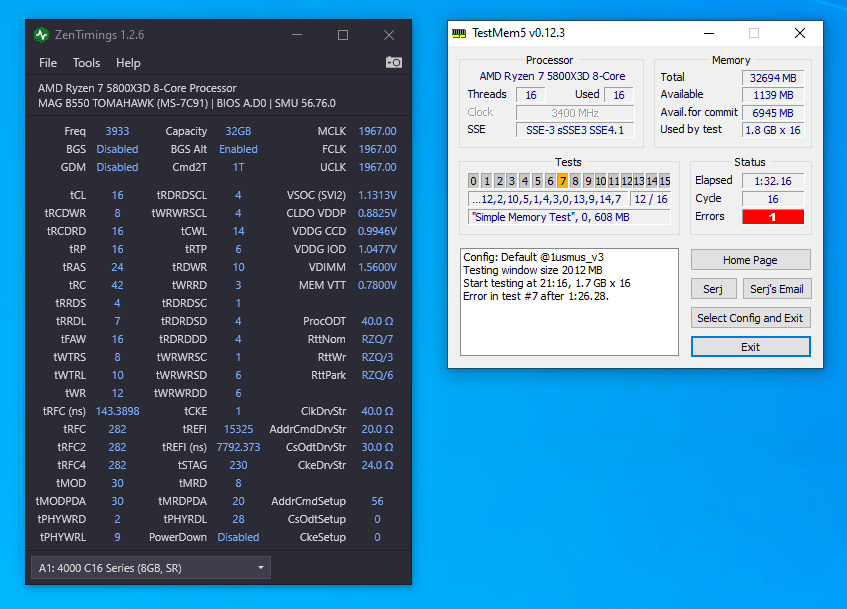Open the Help menu in ZenTimings
Image resolution: width=847 pixels, height=609 pixels.
click(128, 63)
